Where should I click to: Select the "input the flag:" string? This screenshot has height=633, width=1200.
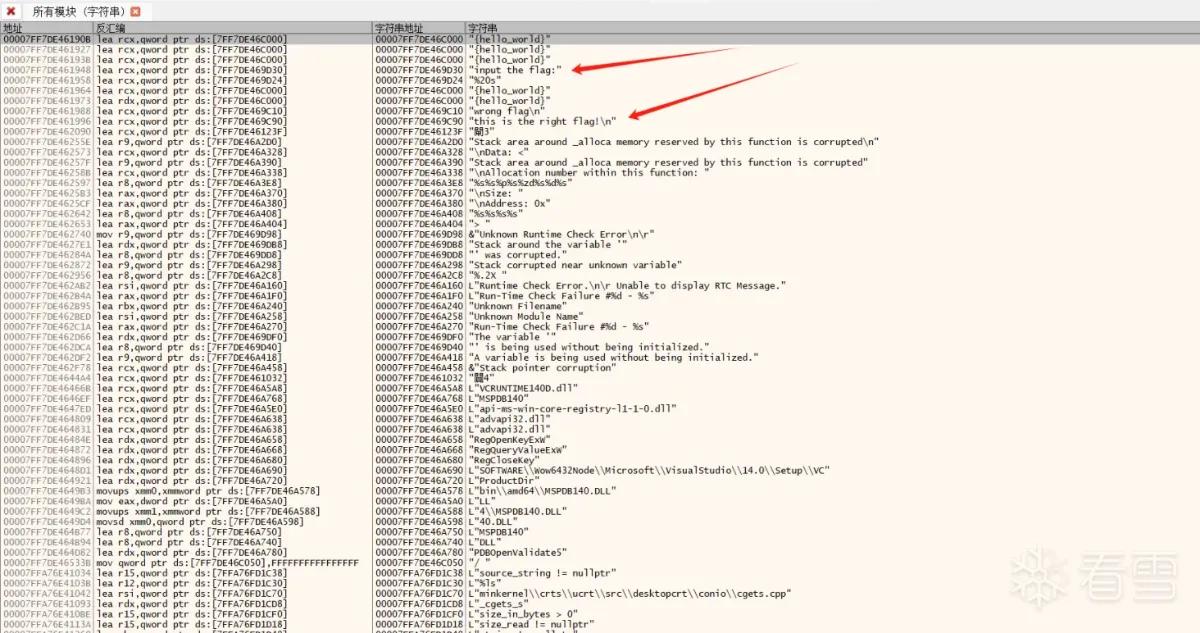515,70
